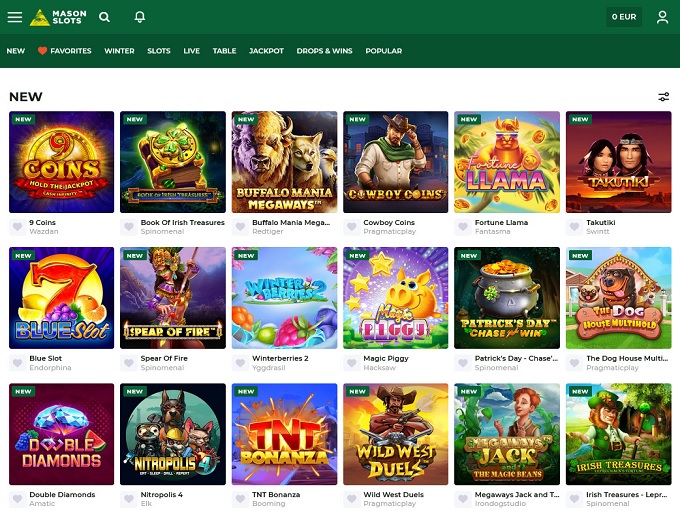This screenshot has width=680, height=511.
Task: Toggle favorite heart for Magic Piggy
Action: pyautogui.click(x=351, y=363)
